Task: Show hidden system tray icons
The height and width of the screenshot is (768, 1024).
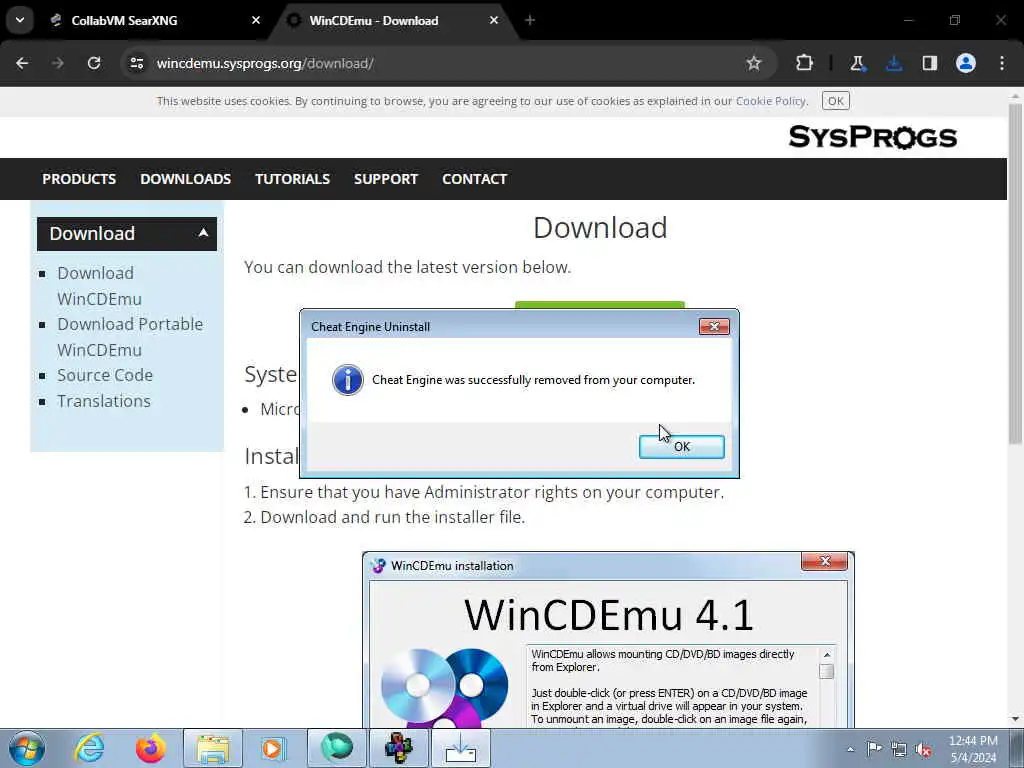Action: 850,749
